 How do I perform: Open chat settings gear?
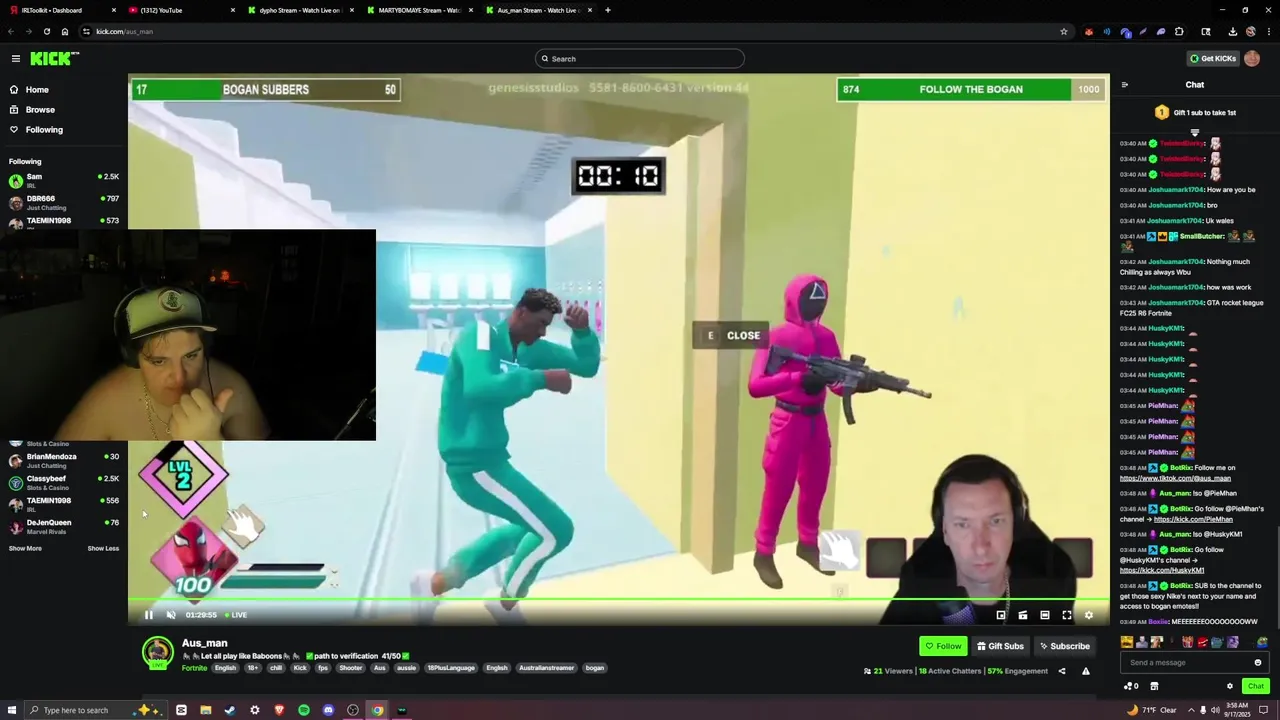pyautogui.click(x=1230, y=686)
